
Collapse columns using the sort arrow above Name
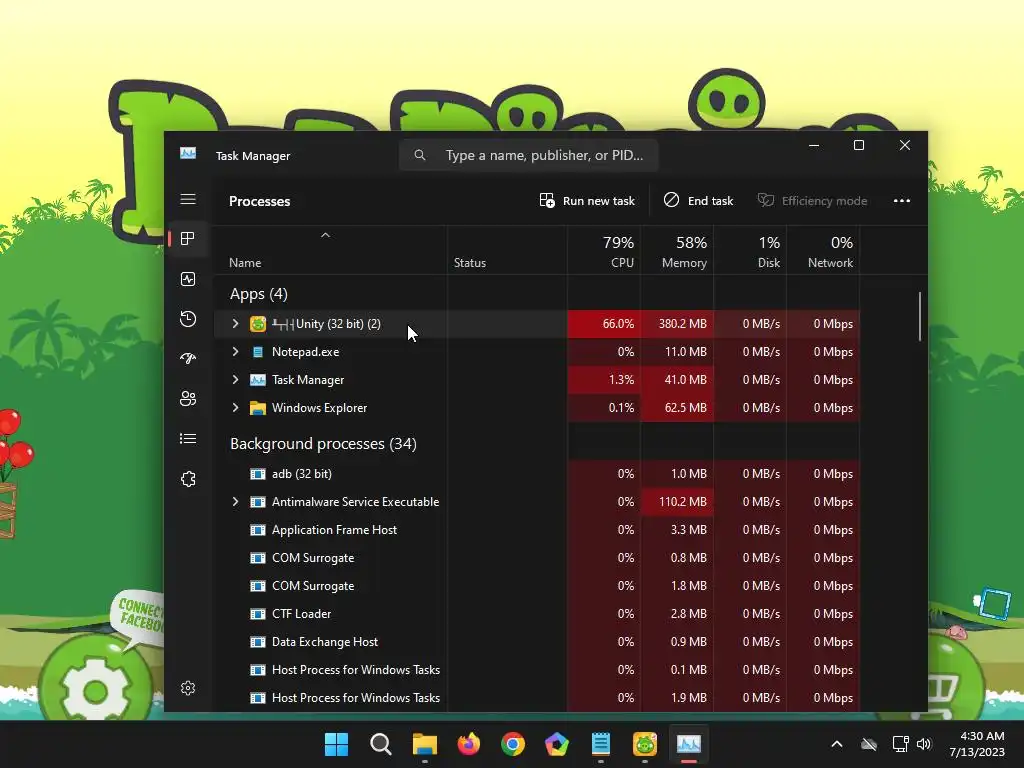(325, 235)
